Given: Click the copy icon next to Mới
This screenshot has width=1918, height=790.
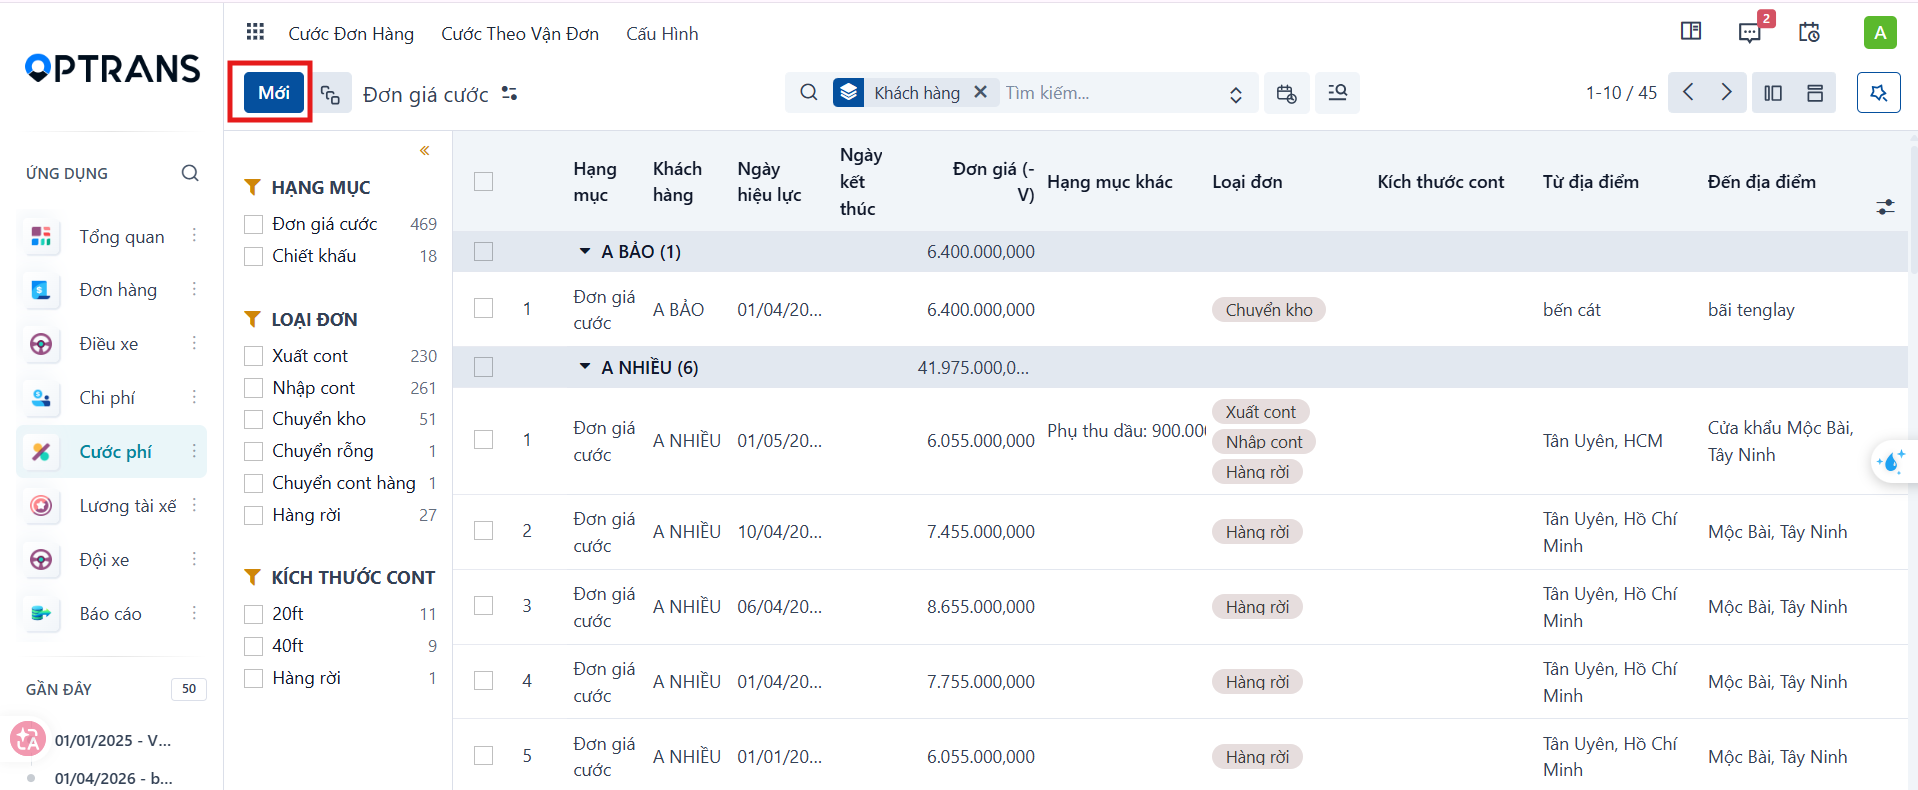Looking at the screenshot, I should 331,94.
